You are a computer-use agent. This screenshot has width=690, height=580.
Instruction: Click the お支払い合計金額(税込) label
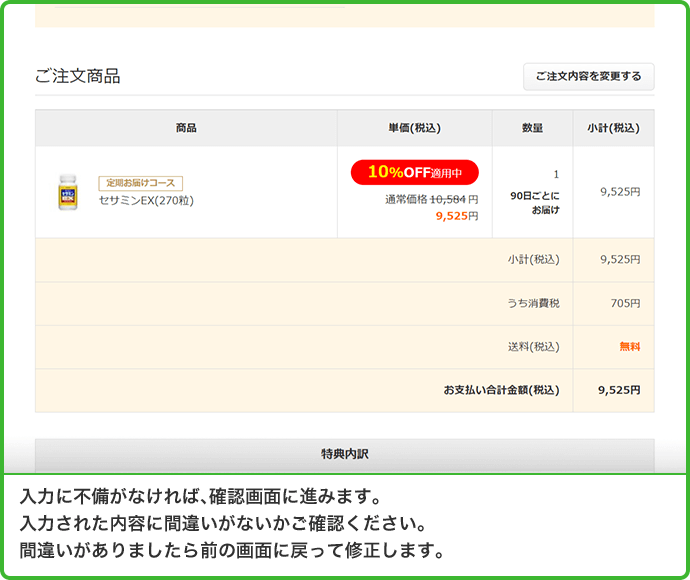pos(501,390)
